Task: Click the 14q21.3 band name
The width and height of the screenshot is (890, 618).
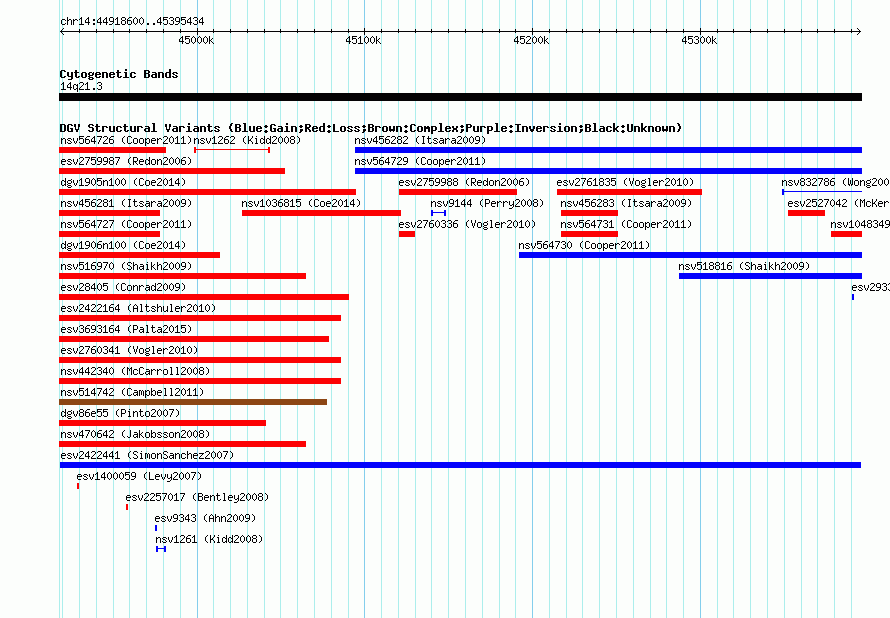Action: [x=81, y=86]
